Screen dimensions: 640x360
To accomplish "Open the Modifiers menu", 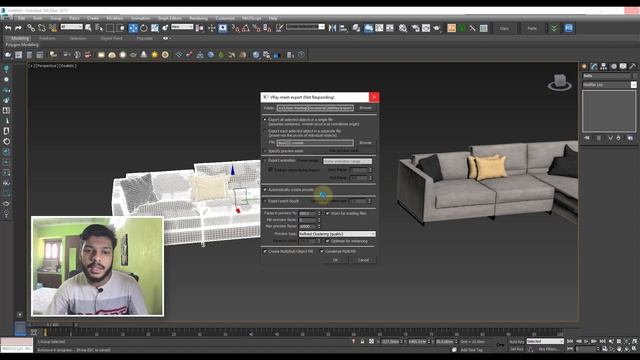I will click(x=114, y=18).
